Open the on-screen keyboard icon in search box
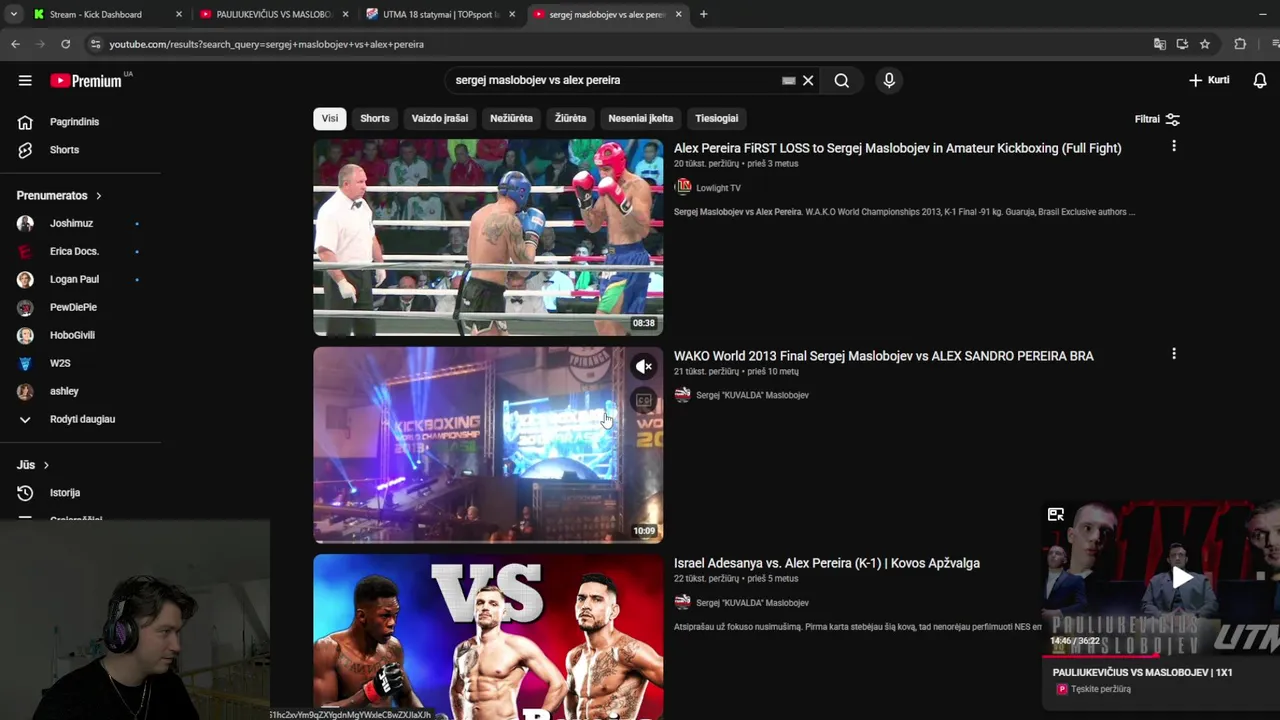The width and height of the screenshot is (1280, 720). click(788, 80)
